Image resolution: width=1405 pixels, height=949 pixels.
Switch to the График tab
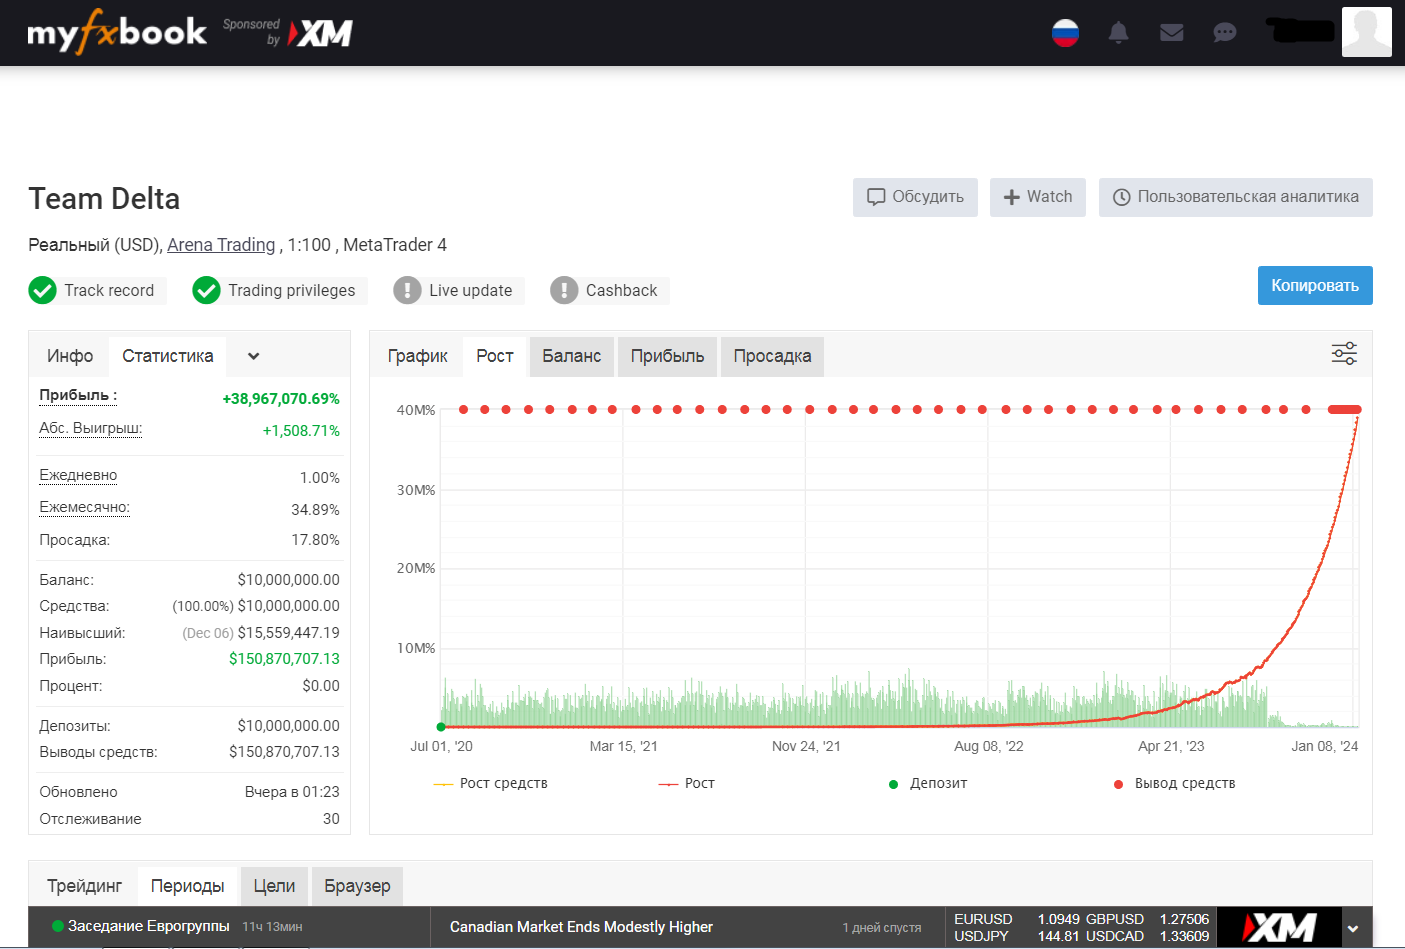(418, 356)
